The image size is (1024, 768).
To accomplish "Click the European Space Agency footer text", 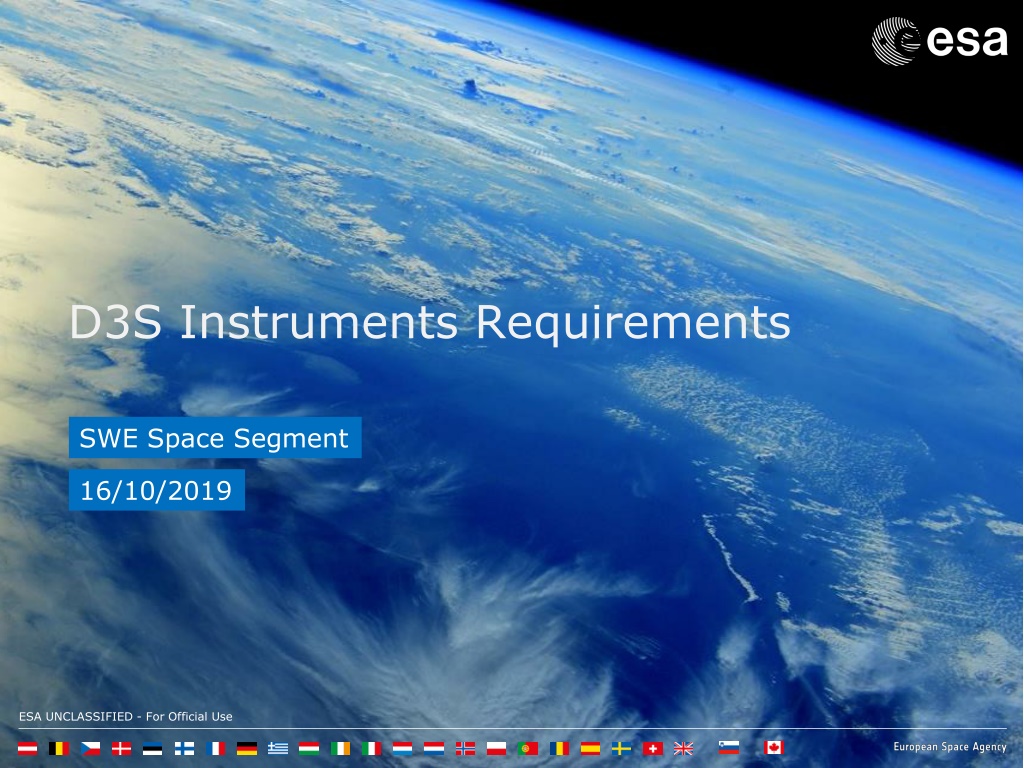I will coord(950,746).
